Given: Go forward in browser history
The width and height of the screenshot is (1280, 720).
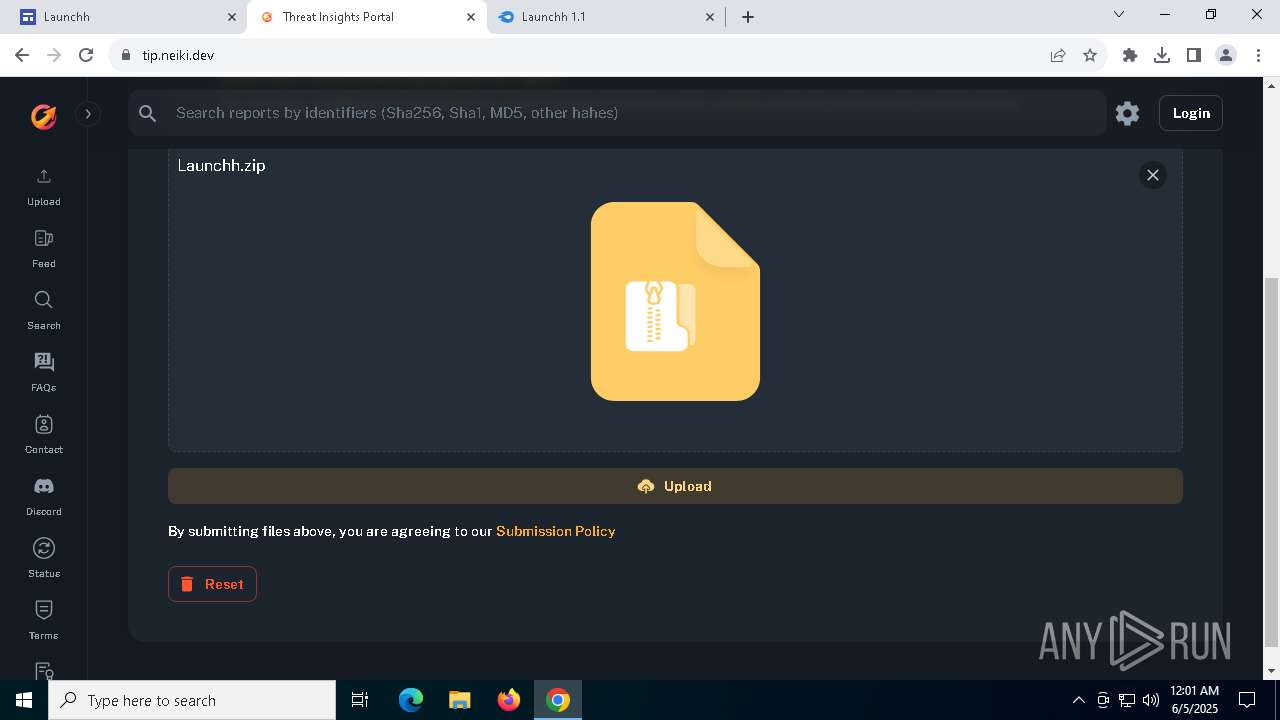Looking at the screenshot, I should 54,55.
